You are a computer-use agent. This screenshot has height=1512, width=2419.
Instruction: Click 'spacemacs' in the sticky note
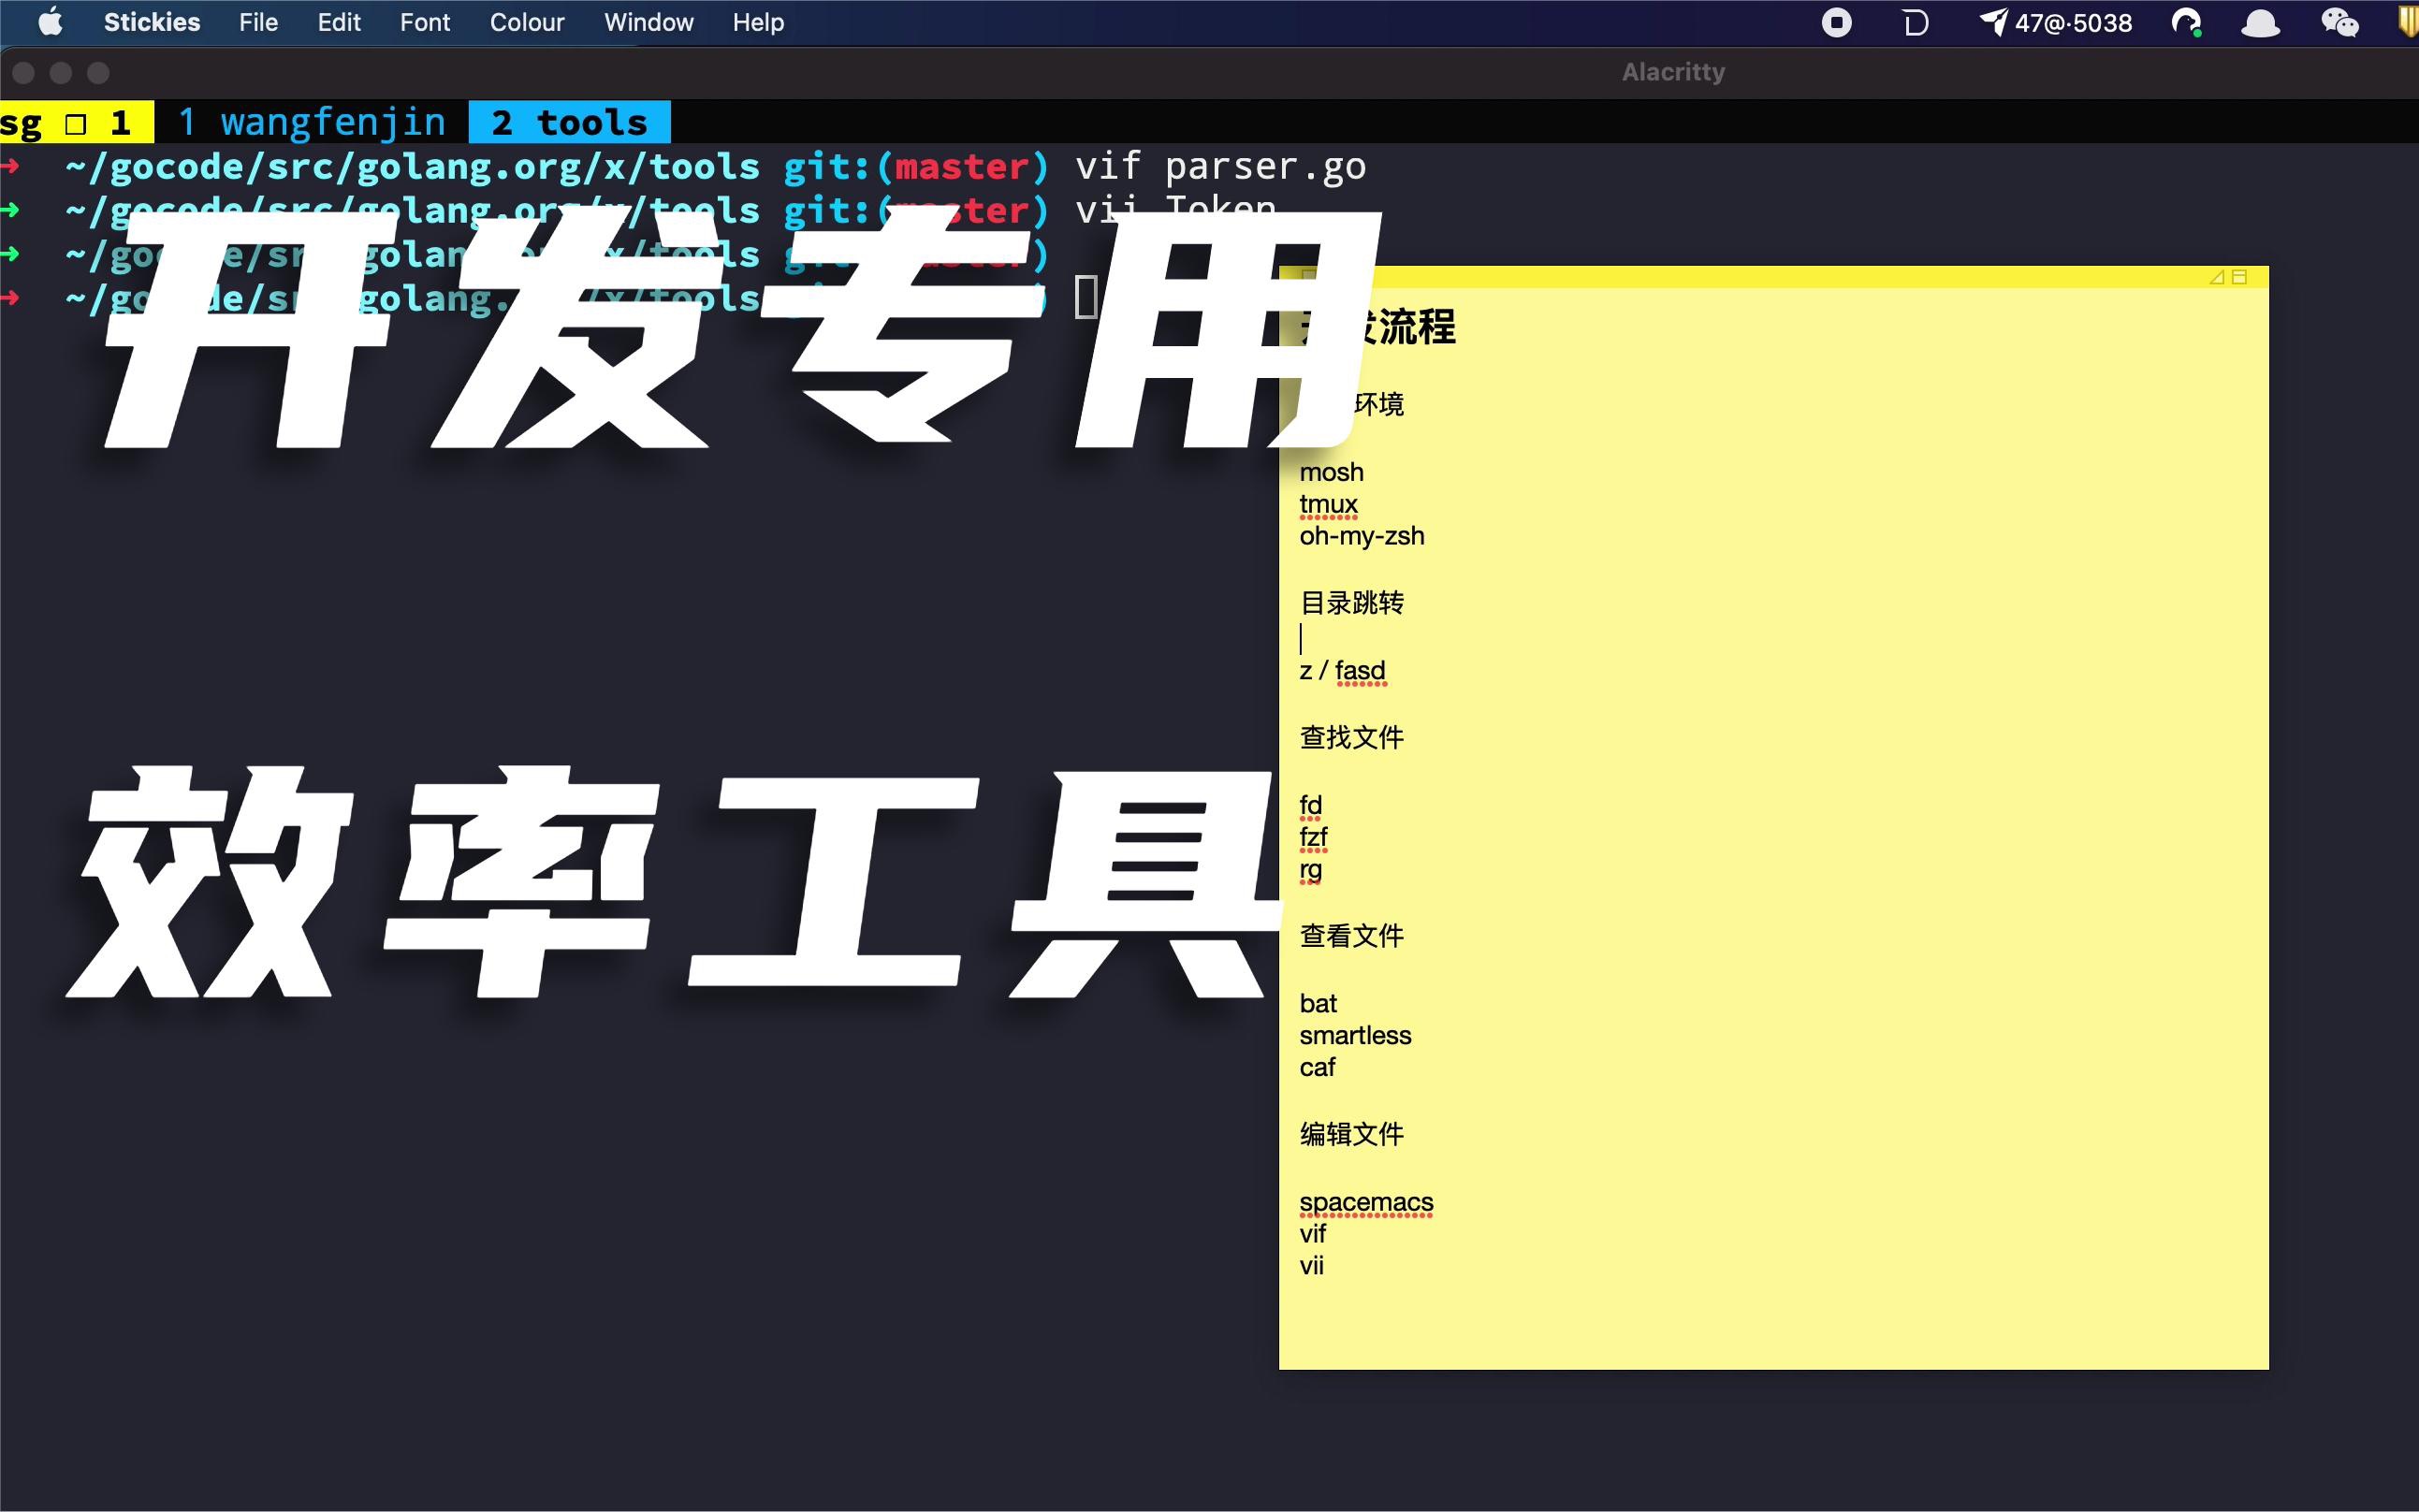point(1366,1202)
